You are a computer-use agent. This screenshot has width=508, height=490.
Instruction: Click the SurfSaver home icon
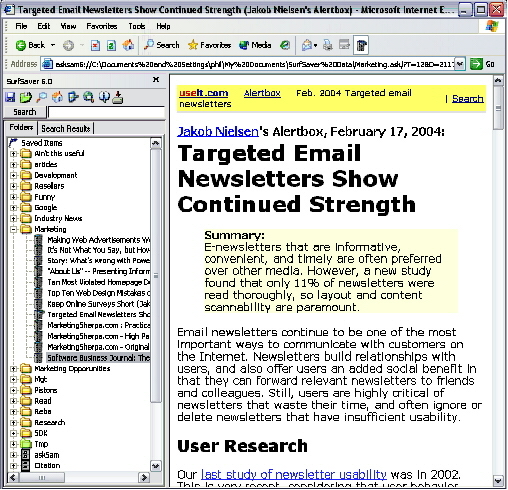tap(57, 97)
